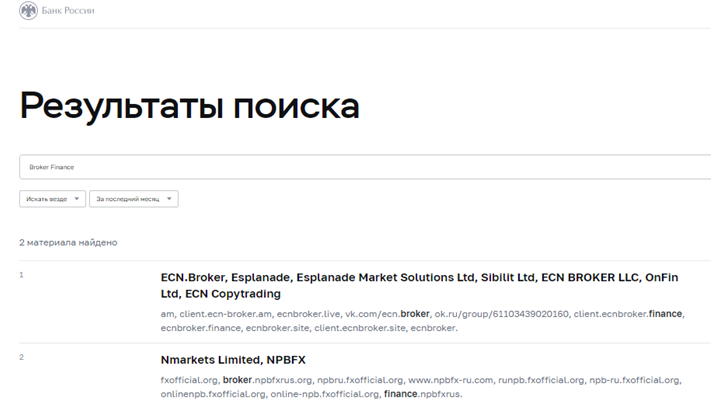Image resolution: width=712 pixels, height=403 pixels.
Task: Select the Результаты поиска heading
Action: [x=190, y=106]
